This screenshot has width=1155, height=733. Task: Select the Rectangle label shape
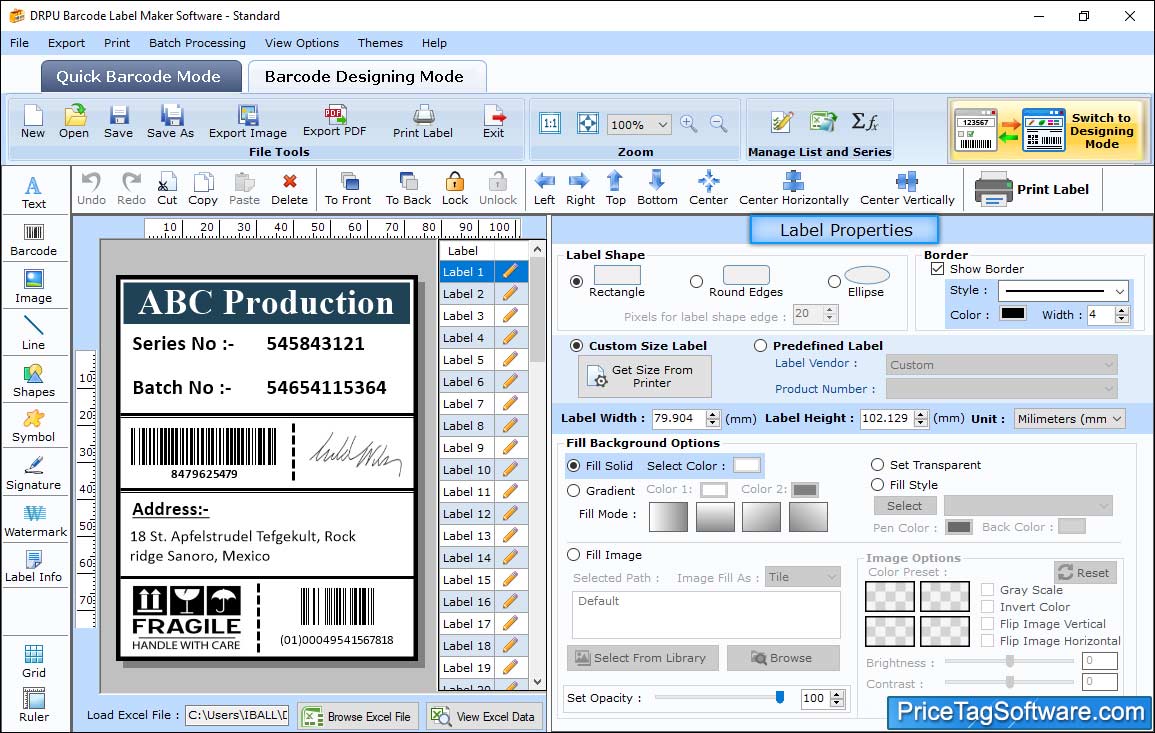(577, 281)
